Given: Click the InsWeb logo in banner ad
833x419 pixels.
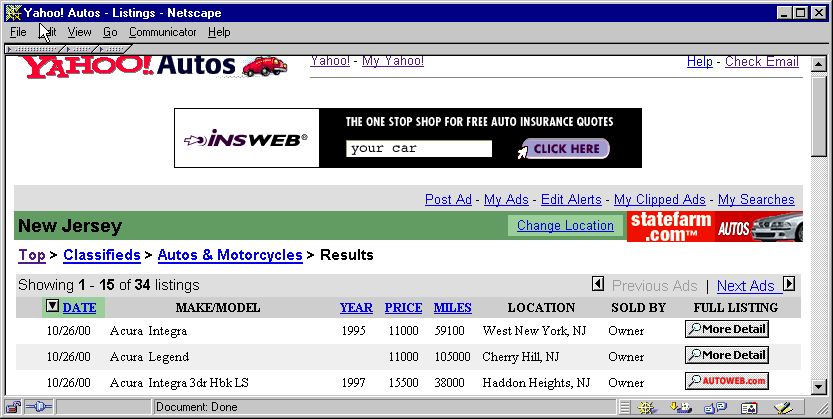Looking at the screenshot, I should pyautogui.click(x=247, y=138).
